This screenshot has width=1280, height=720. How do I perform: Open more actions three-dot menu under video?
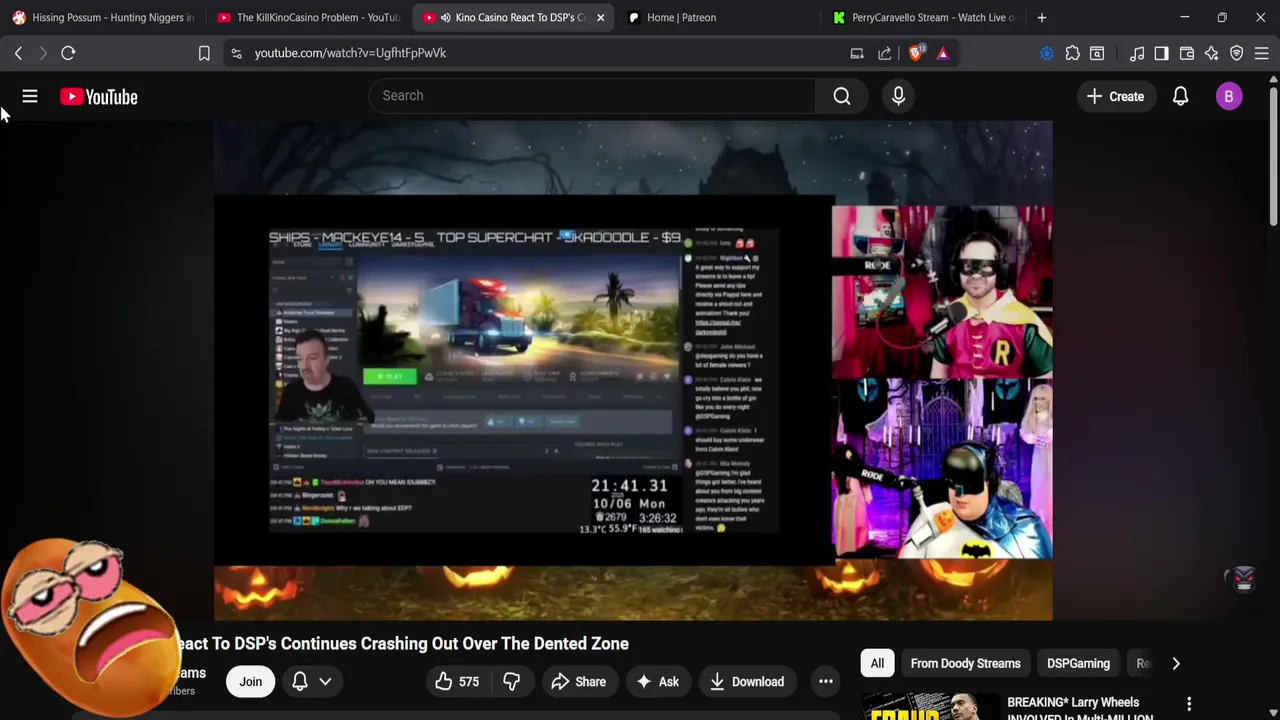point(826,682)
